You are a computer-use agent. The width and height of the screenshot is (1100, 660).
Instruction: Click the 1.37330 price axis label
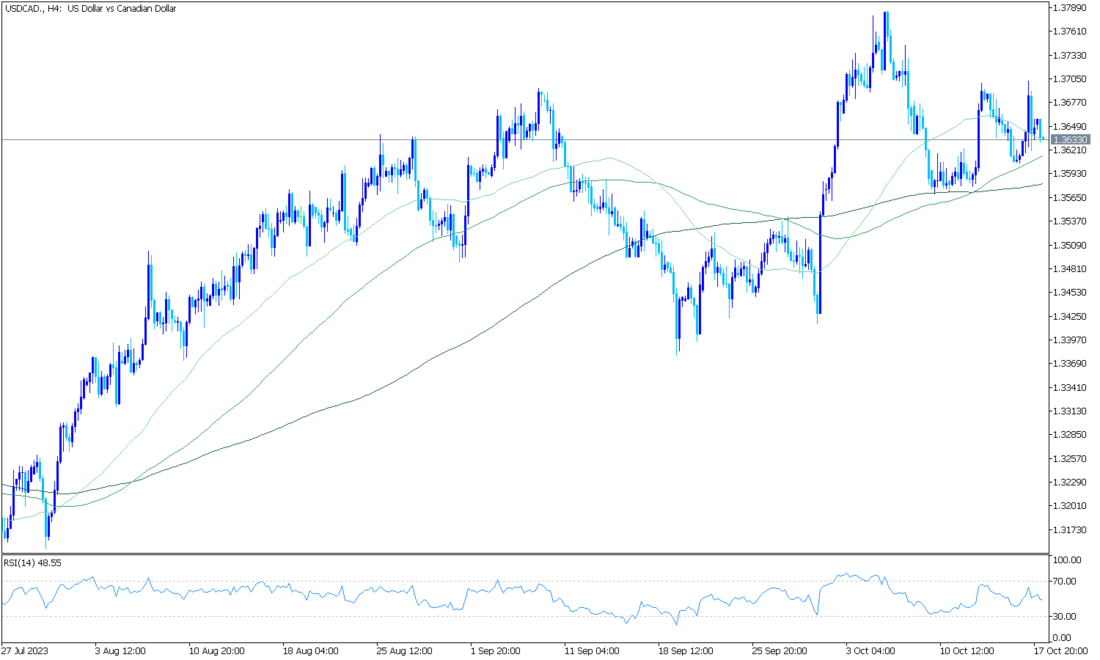[x=1070, y=55]
